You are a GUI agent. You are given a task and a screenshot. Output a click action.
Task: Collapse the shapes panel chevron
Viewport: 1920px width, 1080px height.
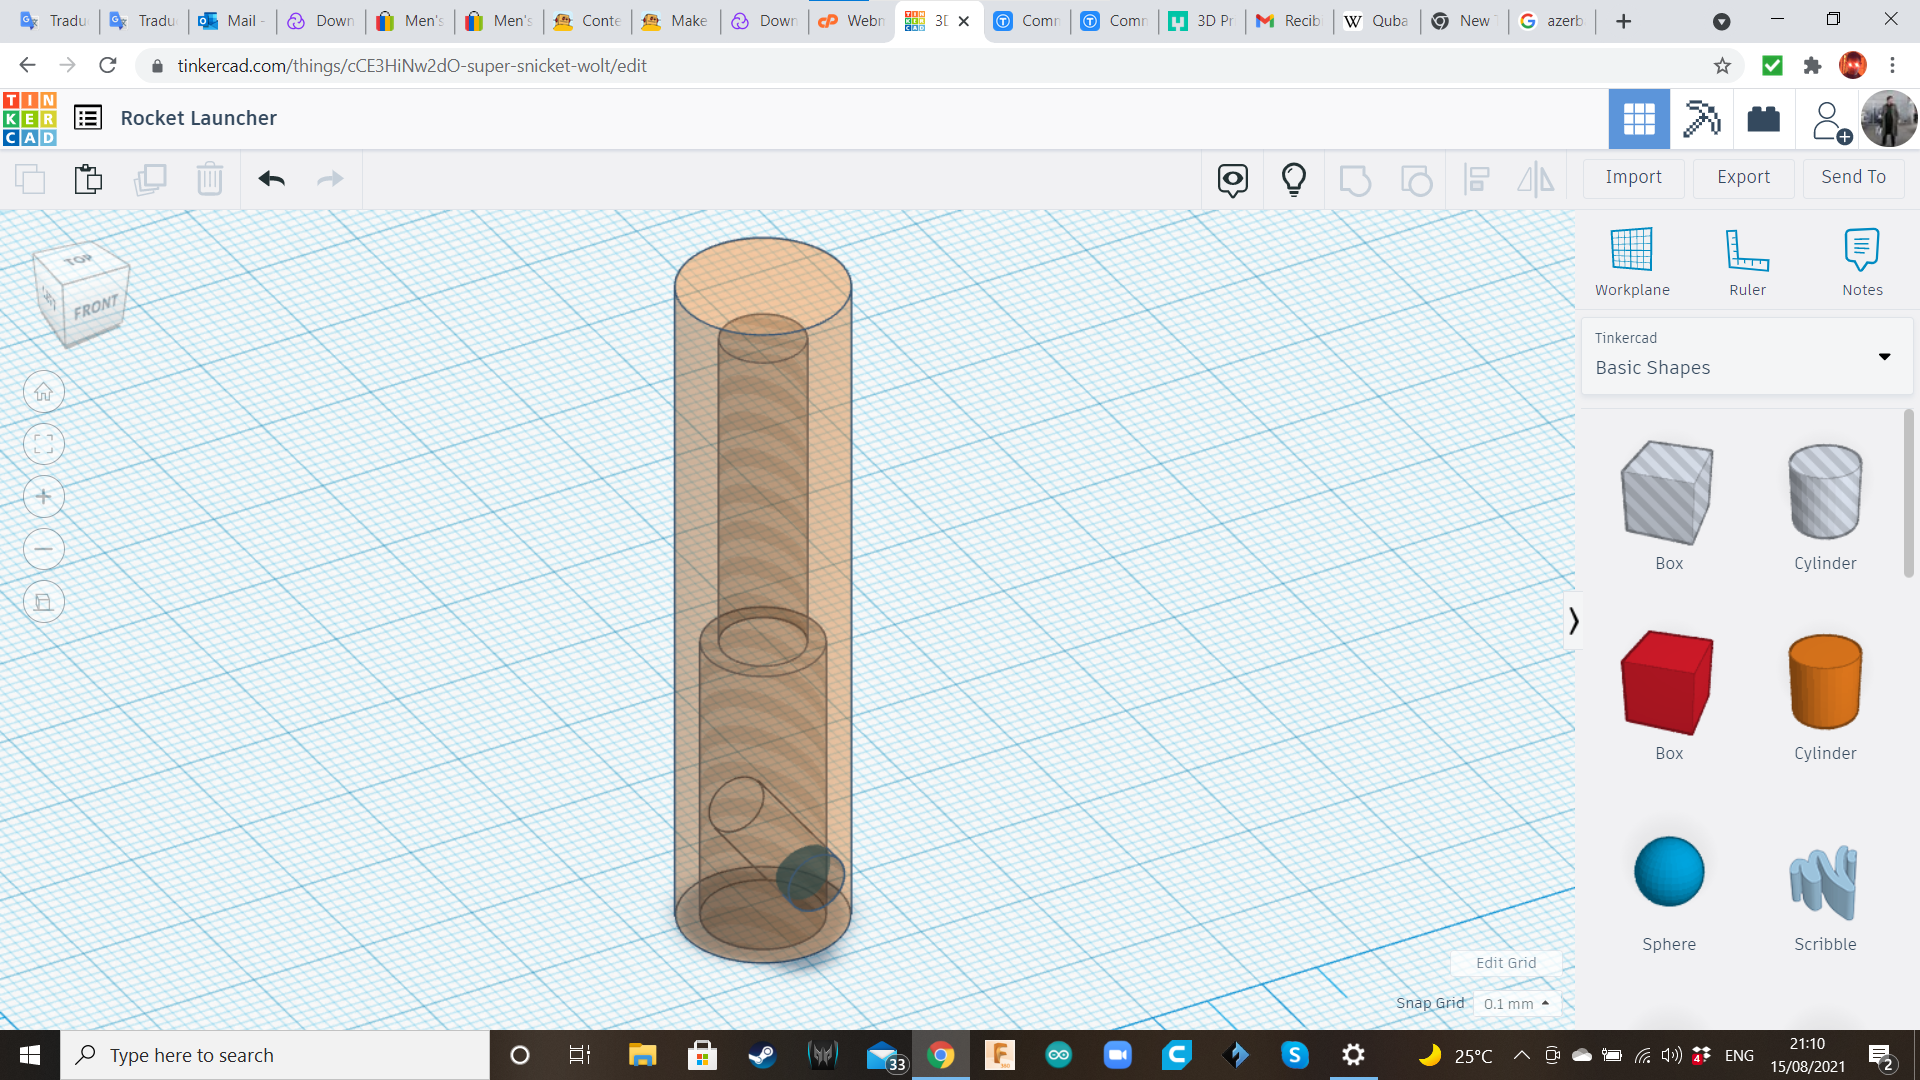point(1573,621)
